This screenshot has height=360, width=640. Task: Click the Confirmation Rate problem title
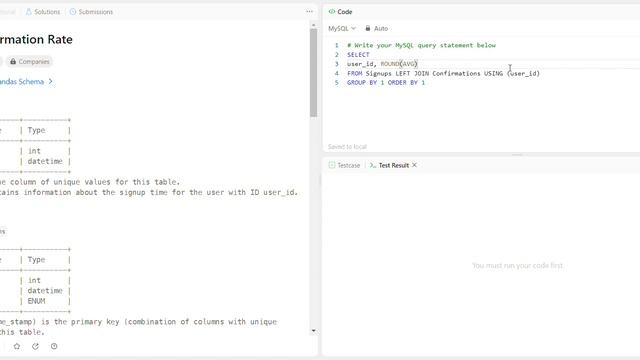[x=36, y=40]
